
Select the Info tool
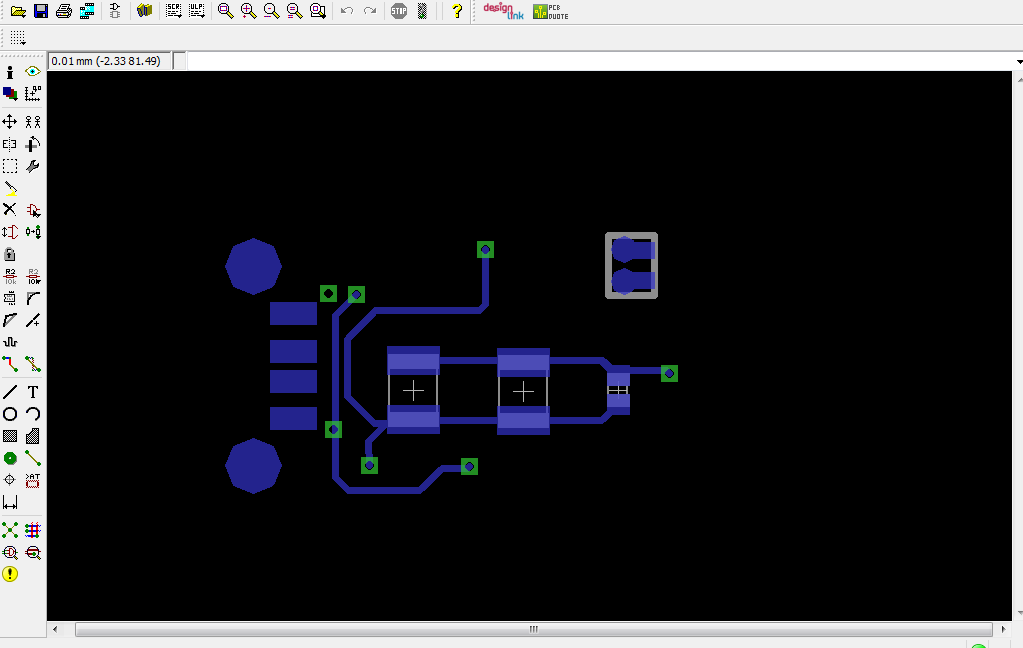click(10, 72)
